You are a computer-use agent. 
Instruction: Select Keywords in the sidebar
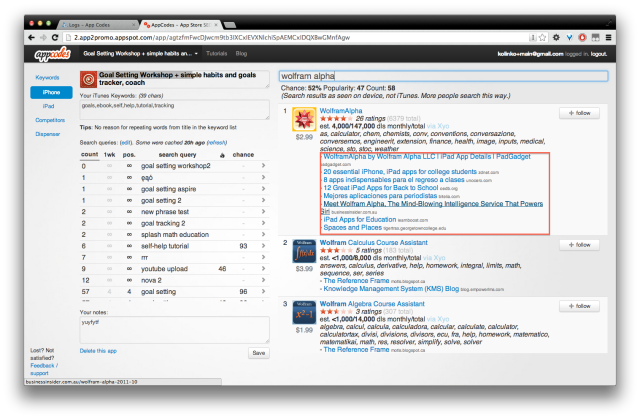[x=47, y=78]
